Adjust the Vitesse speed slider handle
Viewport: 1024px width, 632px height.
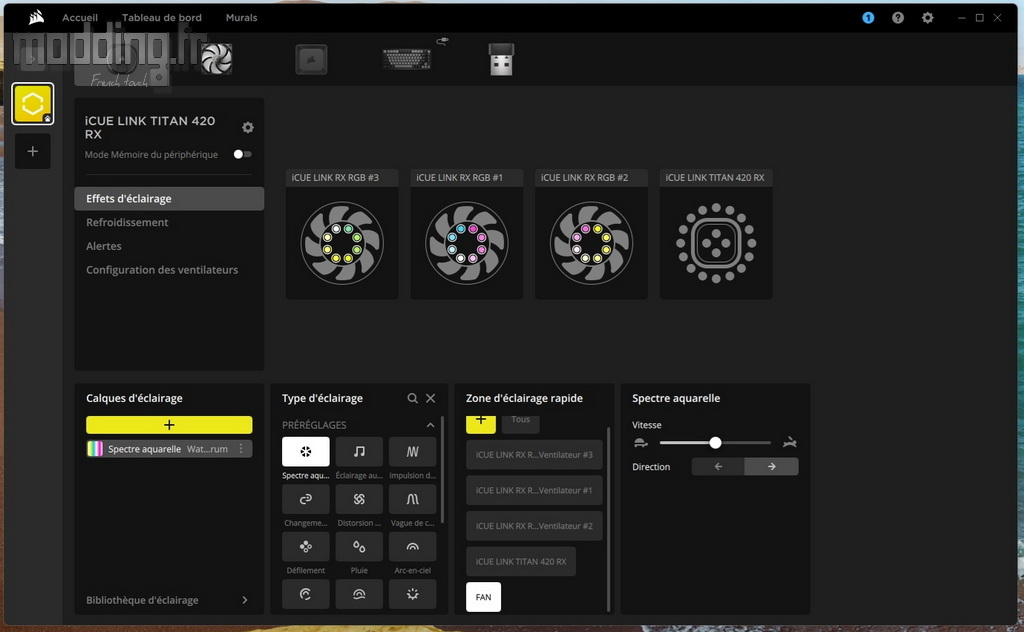(716, 443)
